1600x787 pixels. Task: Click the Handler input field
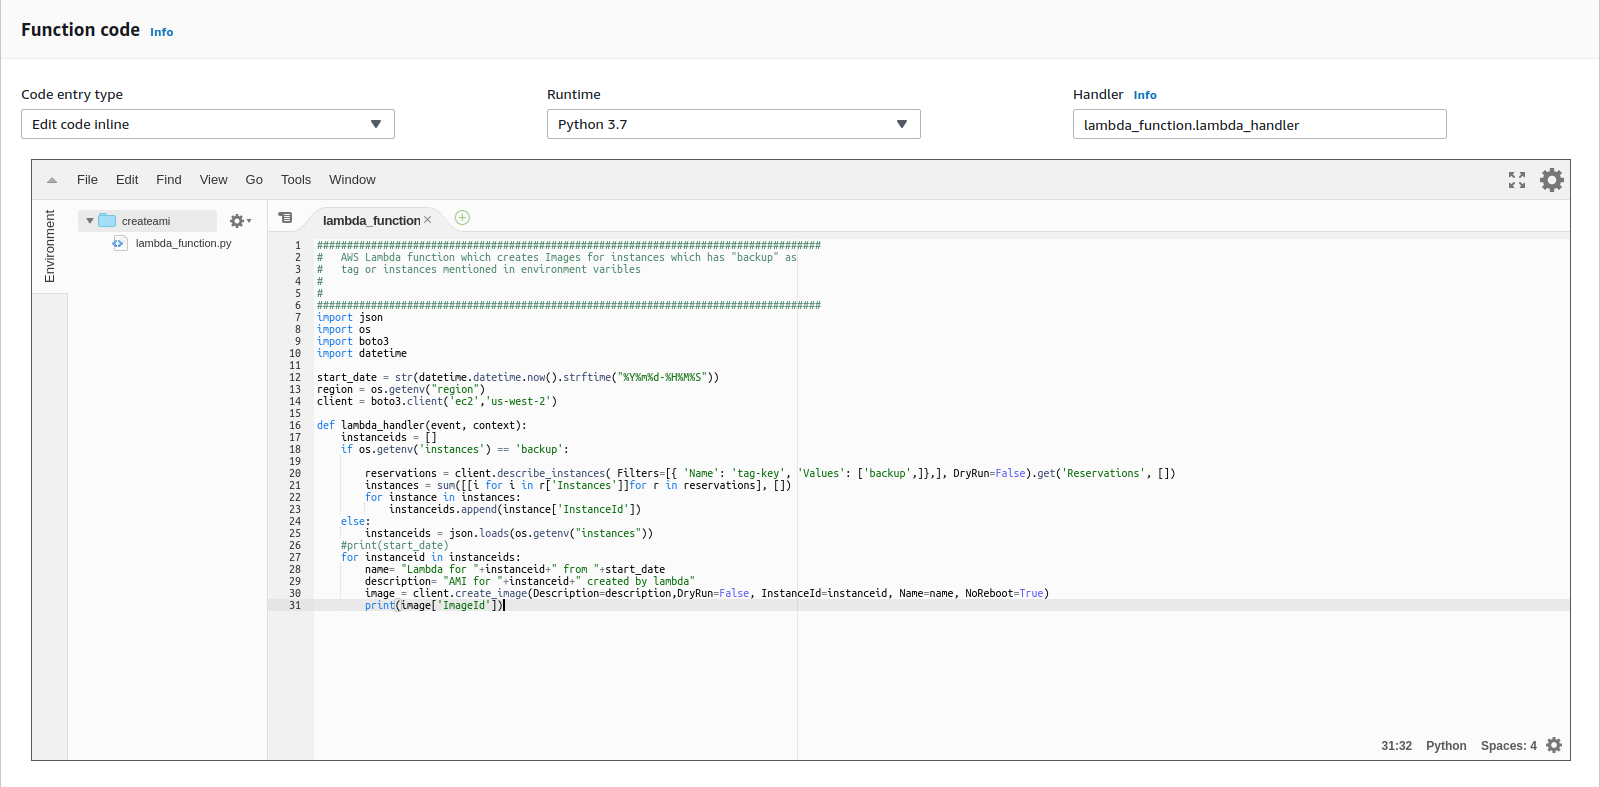(x=1259, y=125)
